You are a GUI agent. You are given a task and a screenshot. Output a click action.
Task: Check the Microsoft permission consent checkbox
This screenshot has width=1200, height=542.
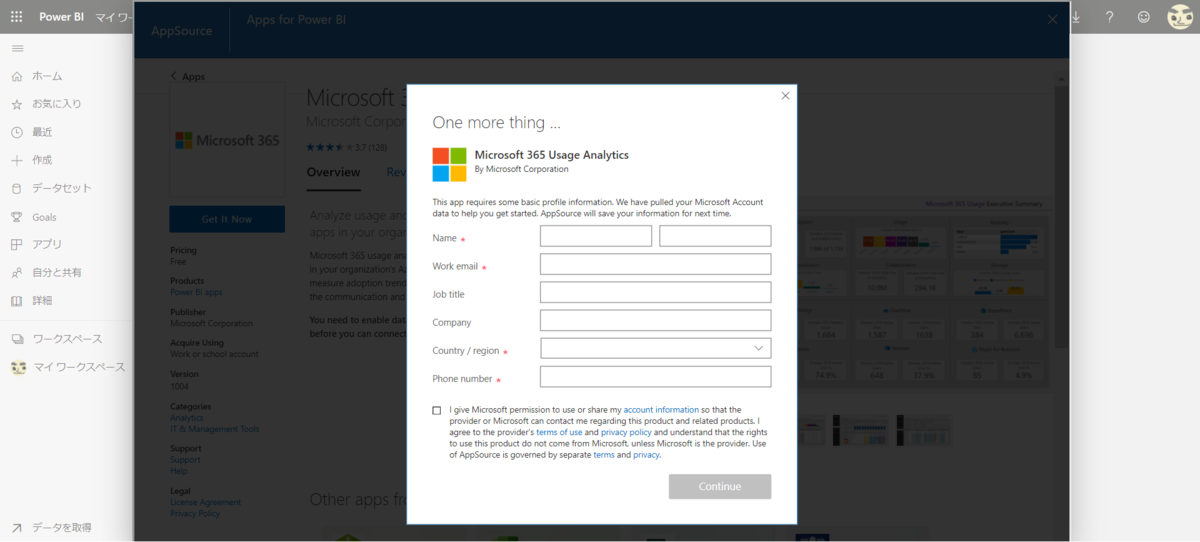tap(437, 410)
